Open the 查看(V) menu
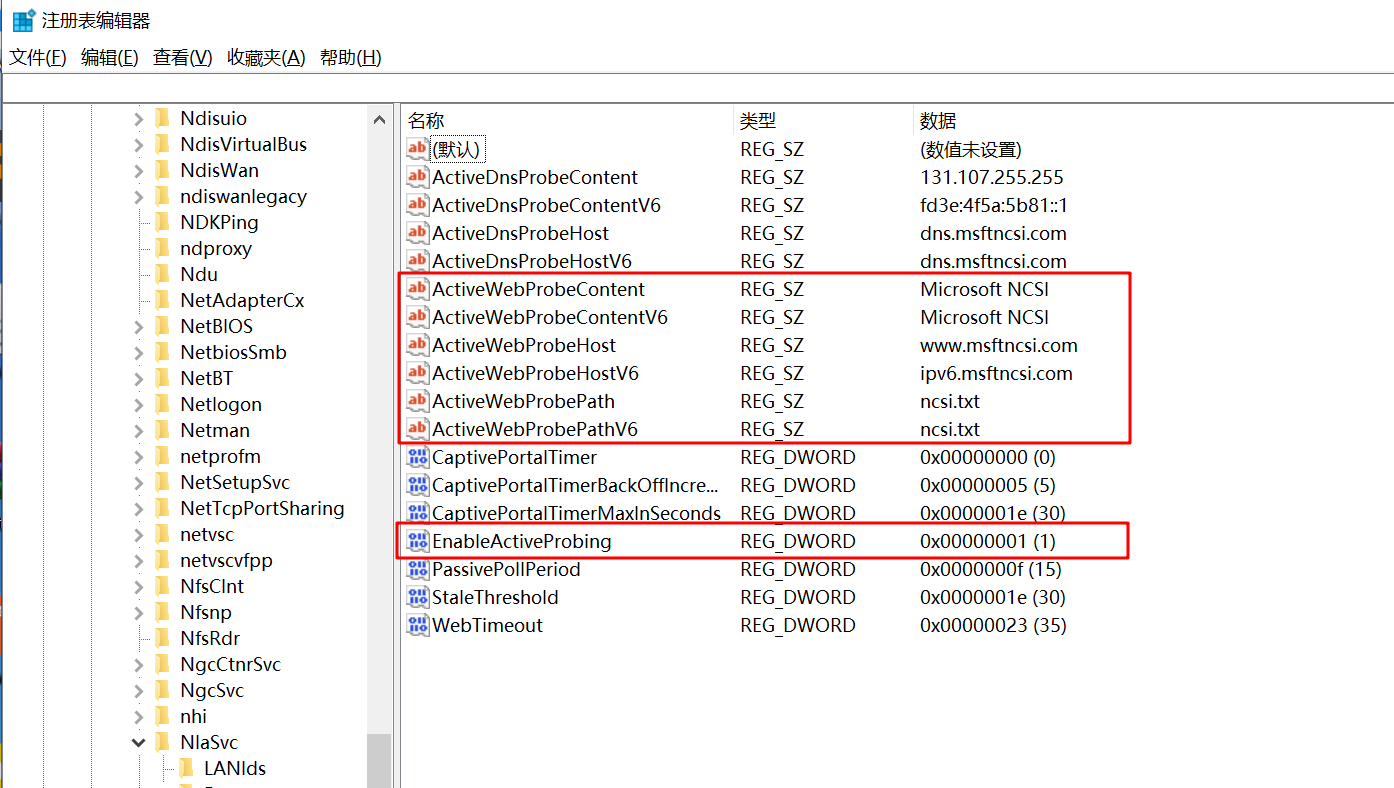The image size is (1394, 788). point(183,58)
